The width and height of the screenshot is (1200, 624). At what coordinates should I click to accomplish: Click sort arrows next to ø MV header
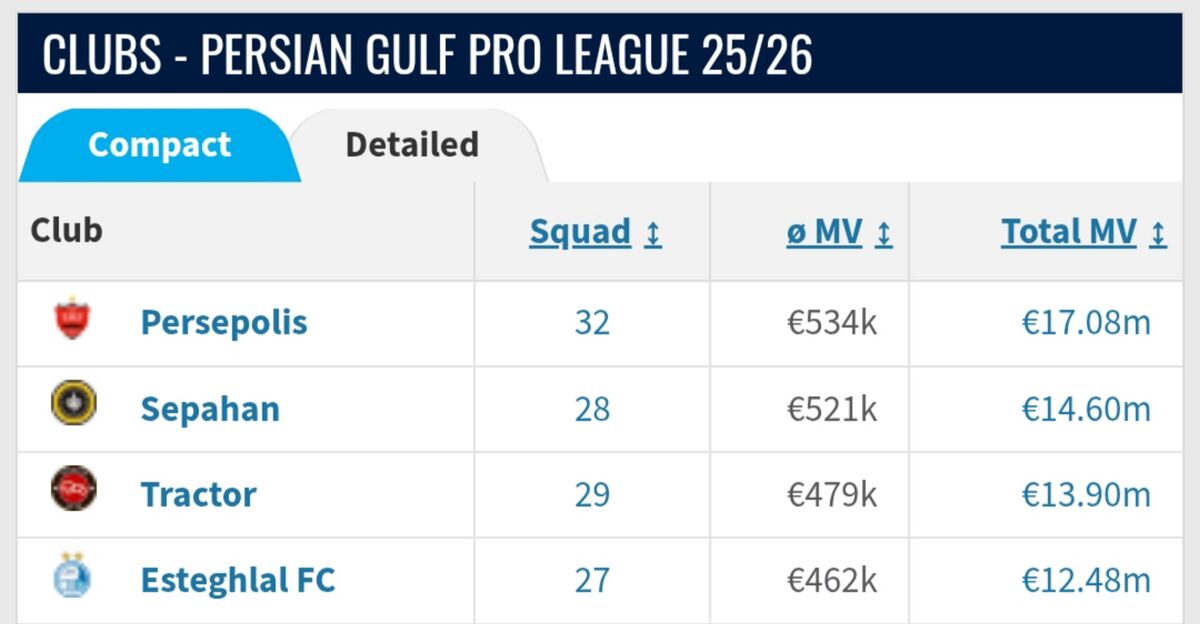883,234
